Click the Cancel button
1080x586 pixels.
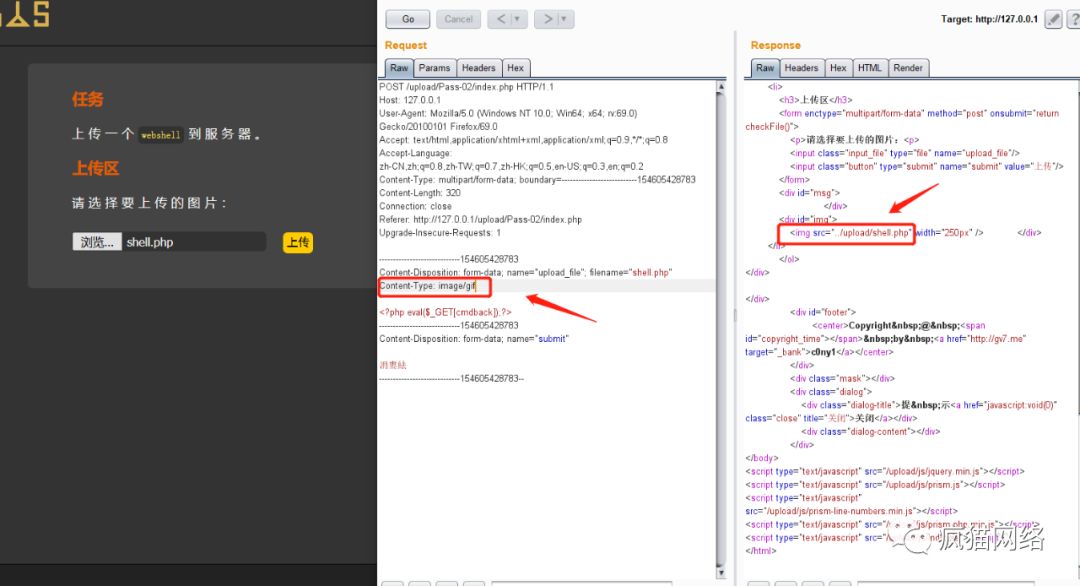458,19
